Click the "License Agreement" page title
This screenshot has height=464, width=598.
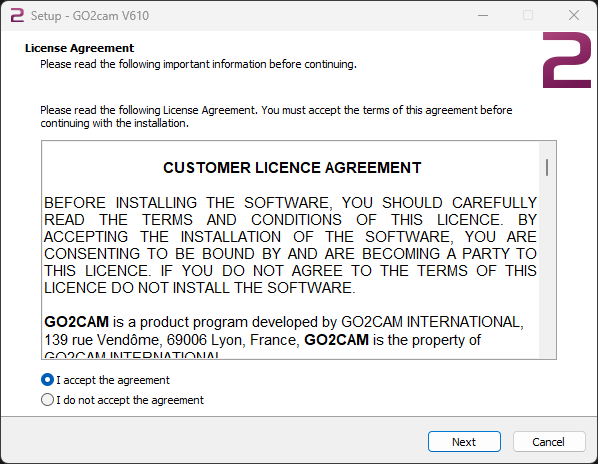[79, 48]
